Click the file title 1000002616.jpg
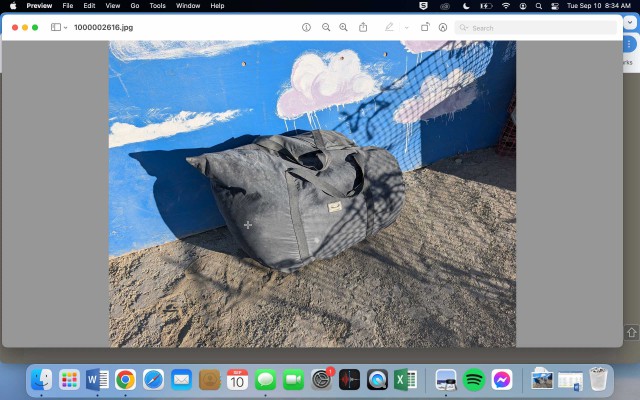 pos(104,27)
